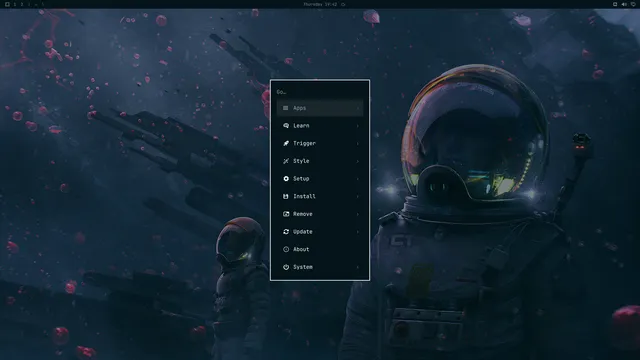640x360 pixels.
Task: Select the About menu entry
Action: click(x=320, y=249)
